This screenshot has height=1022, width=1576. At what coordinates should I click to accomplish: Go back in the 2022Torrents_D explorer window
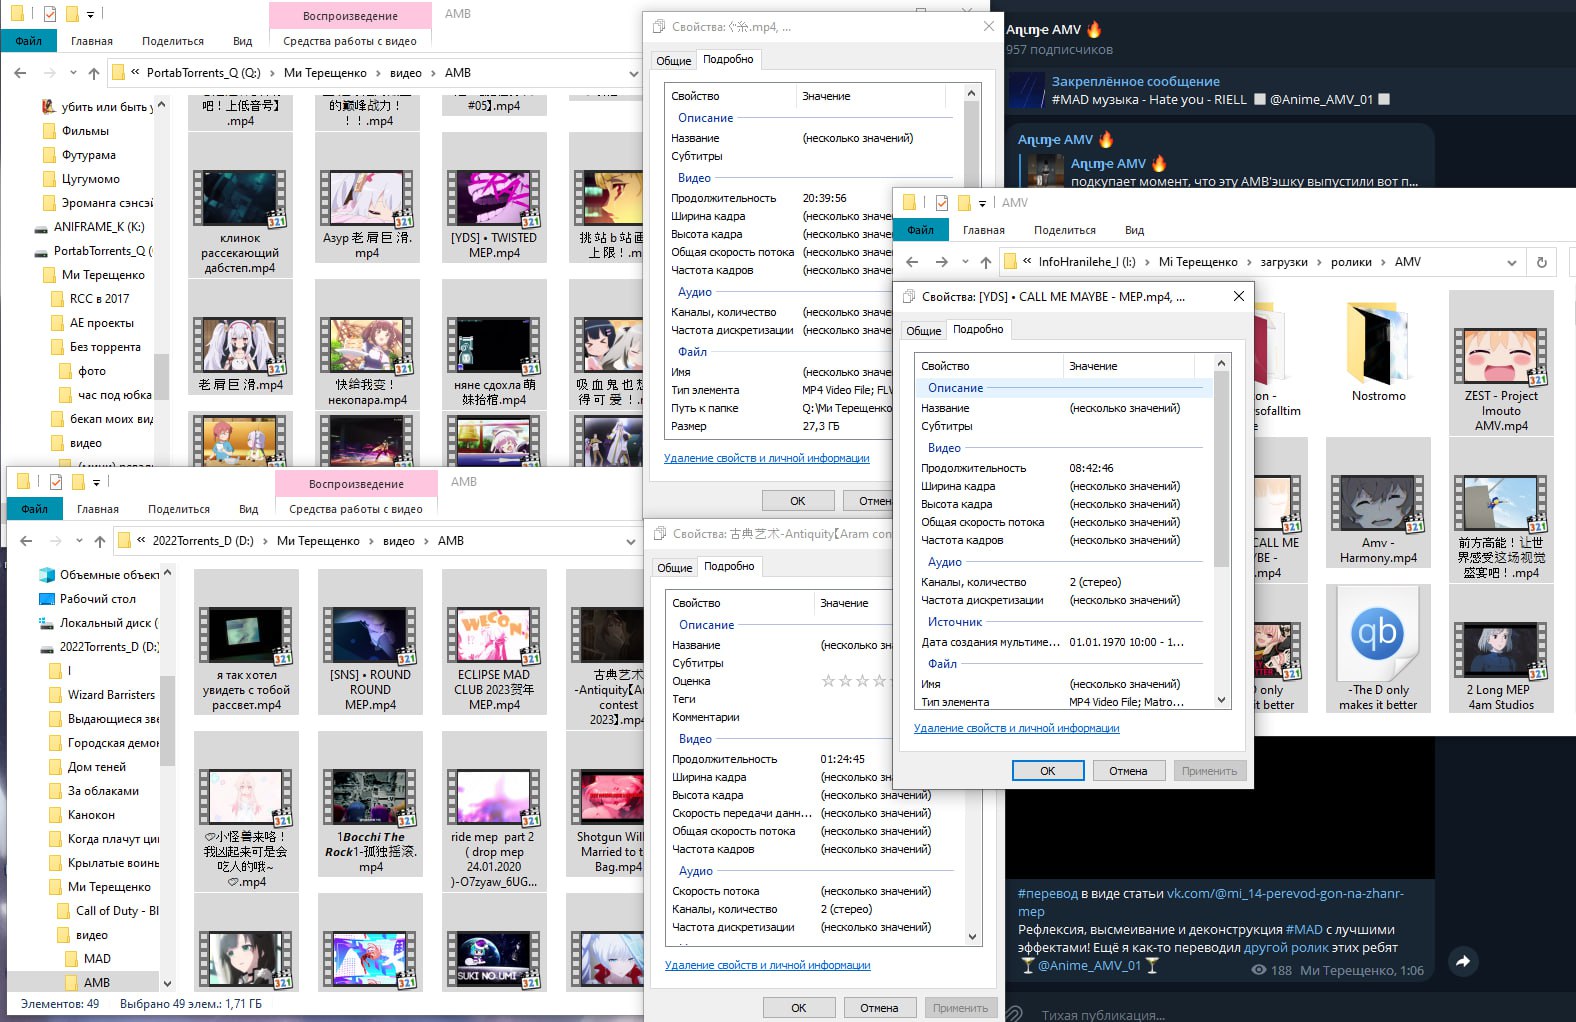[26, 541]
